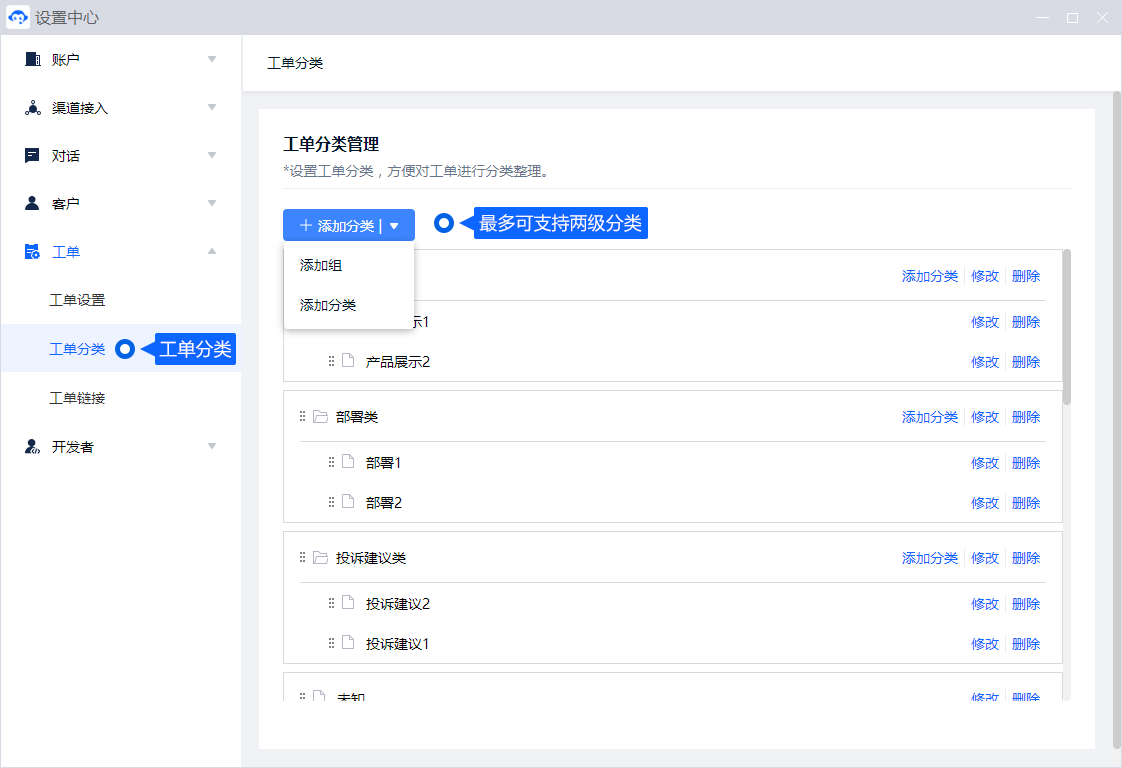1122x768 pixels.
Task: Click the 渠道接入 network icon
Action: pos(32,108)
